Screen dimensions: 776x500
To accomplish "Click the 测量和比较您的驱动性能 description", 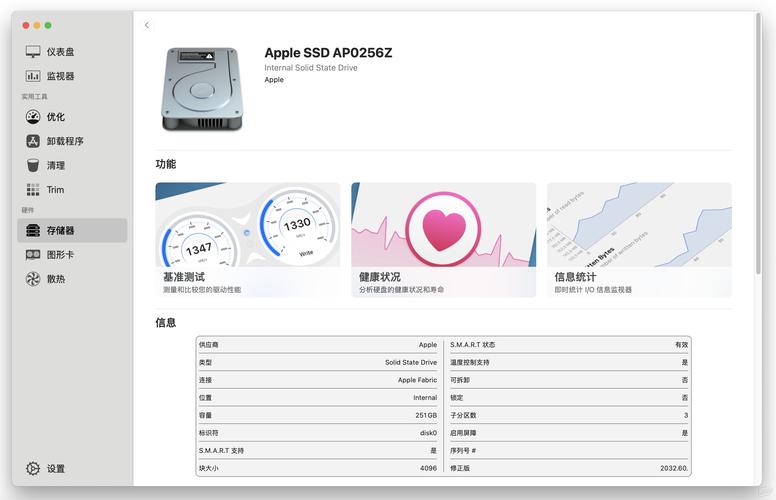I will point(202,290).
